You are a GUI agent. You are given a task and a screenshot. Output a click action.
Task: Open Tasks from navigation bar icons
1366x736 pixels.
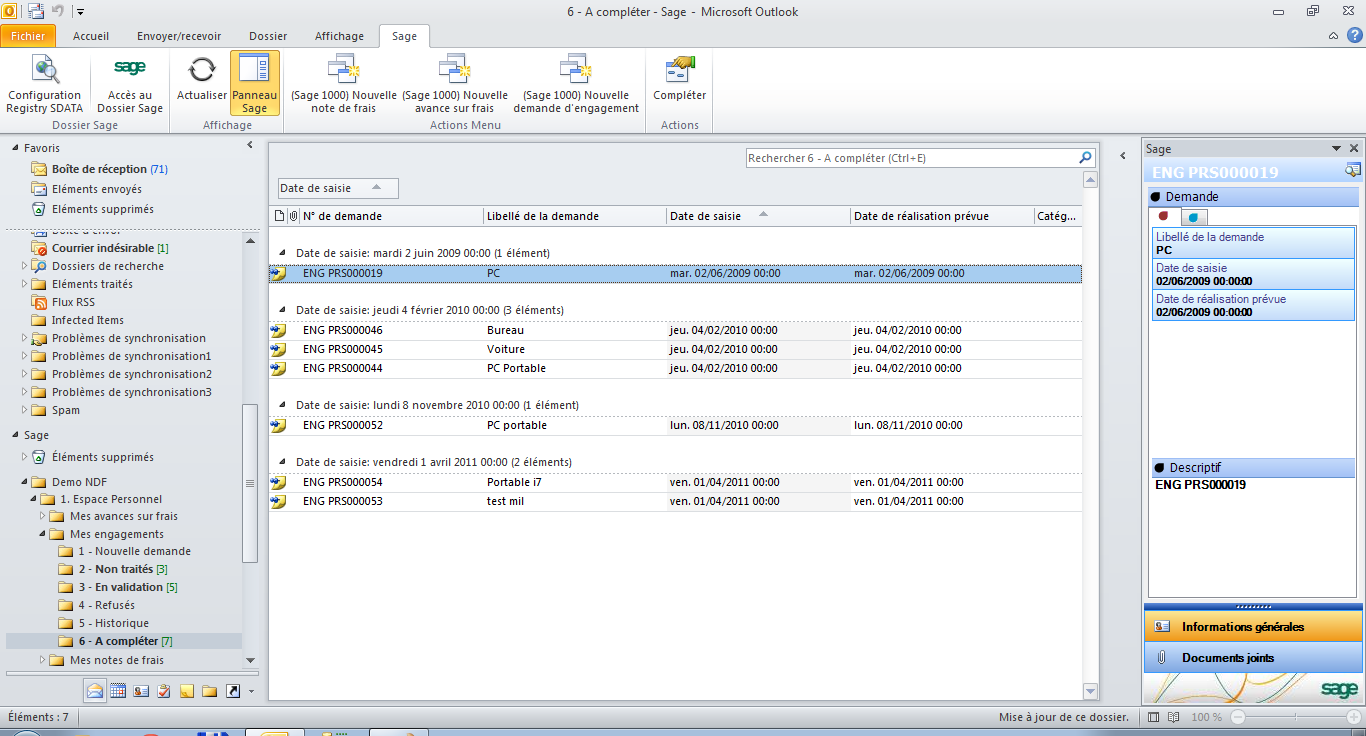tap(164, 690)
